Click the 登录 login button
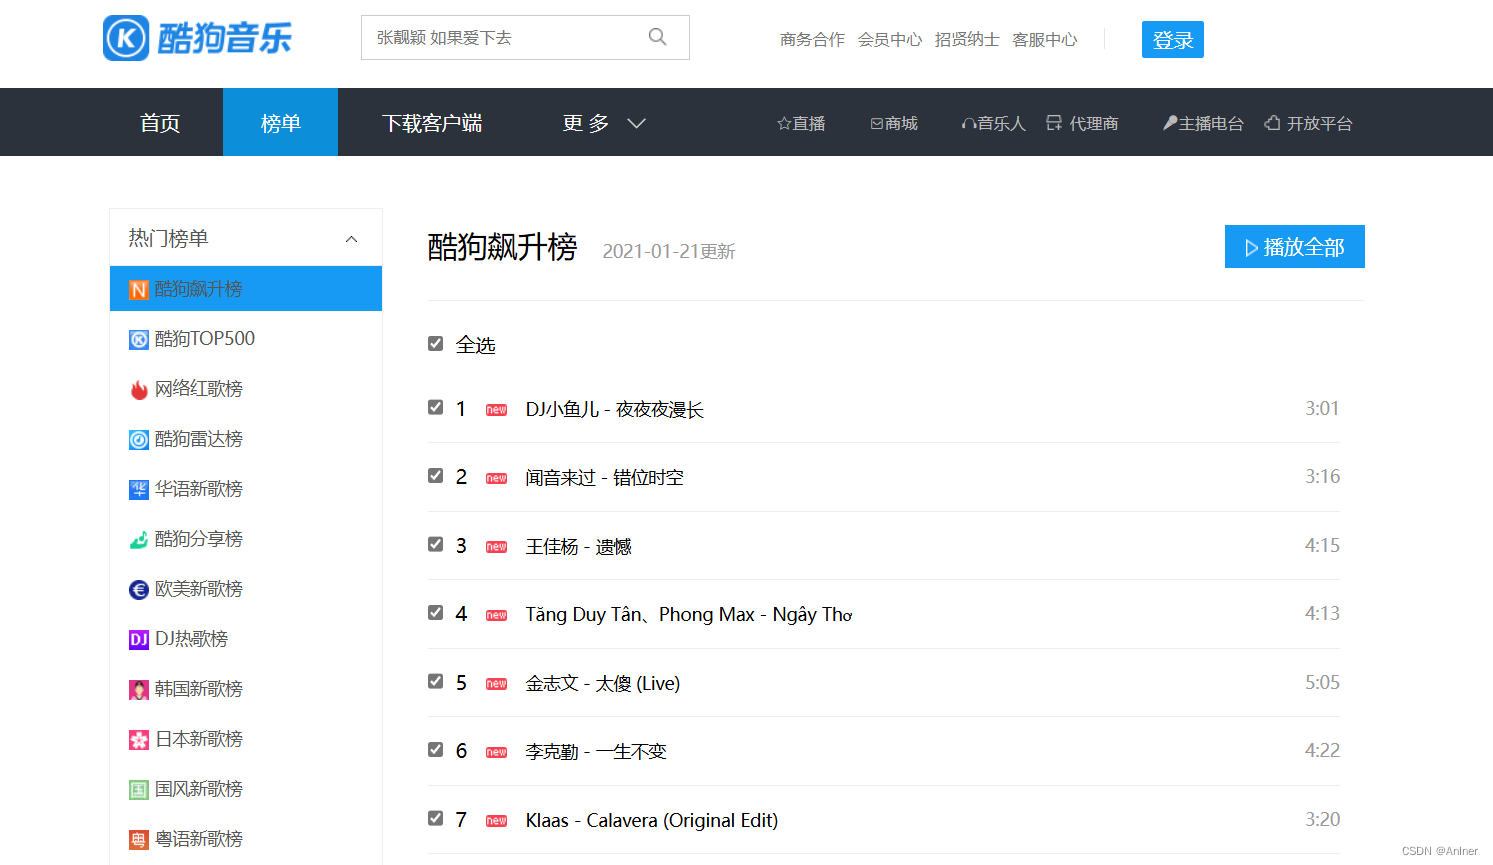The height and width of the screenshot is (865, 1493). (x=1173, y=40)
